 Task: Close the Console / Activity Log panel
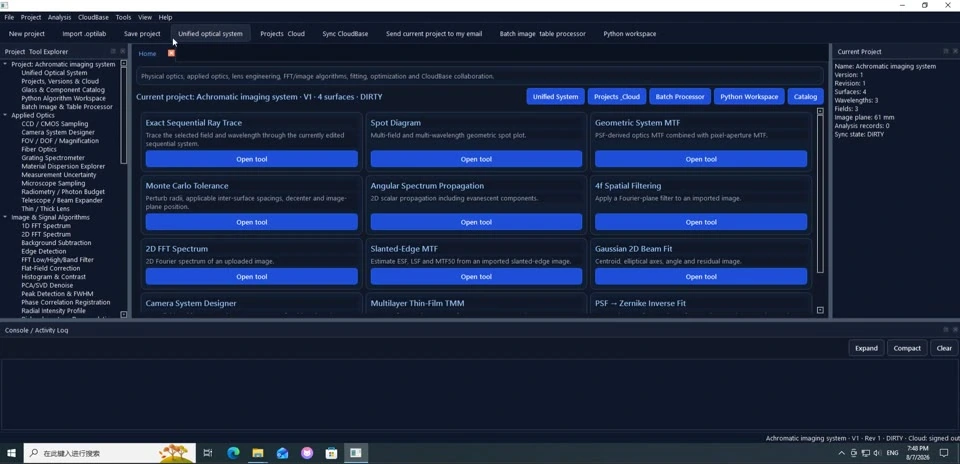tap(955, 329)
